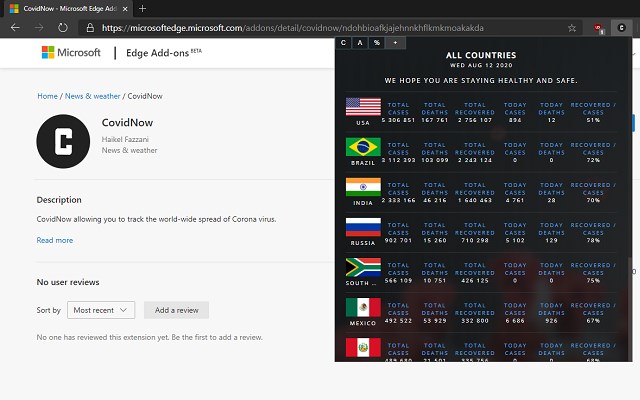Reload the page with refresh icon

point(62,28)
